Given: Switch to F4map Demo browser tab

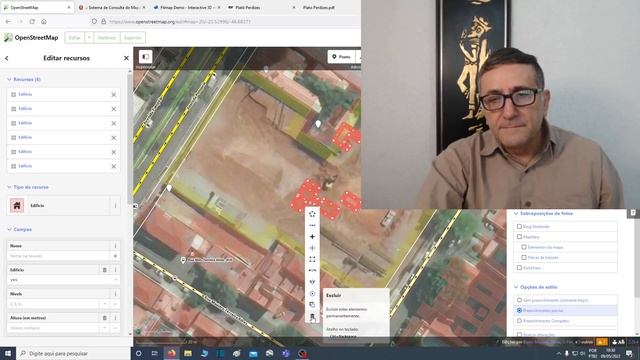Looking at the screenshot, I should point(186,7).
